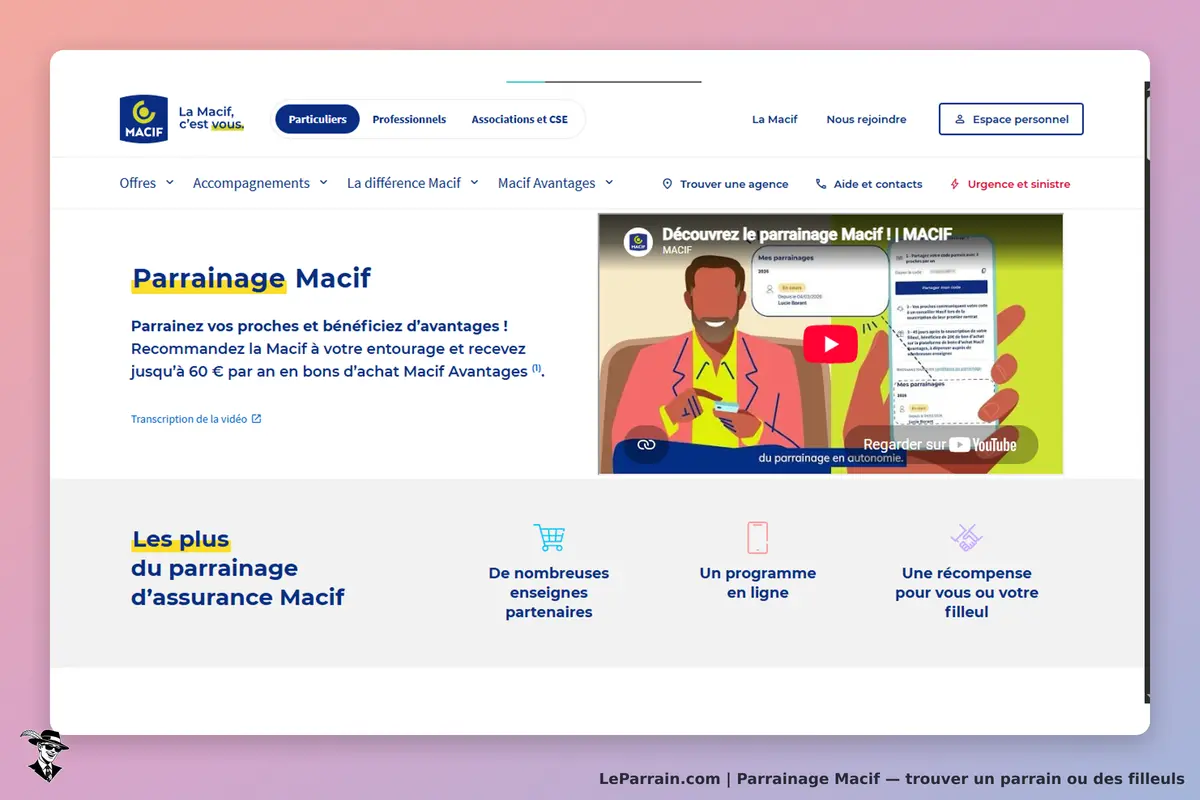Open the La Macif link
Viewport: 1200px width, 800px height.
(x=775, y=119)
